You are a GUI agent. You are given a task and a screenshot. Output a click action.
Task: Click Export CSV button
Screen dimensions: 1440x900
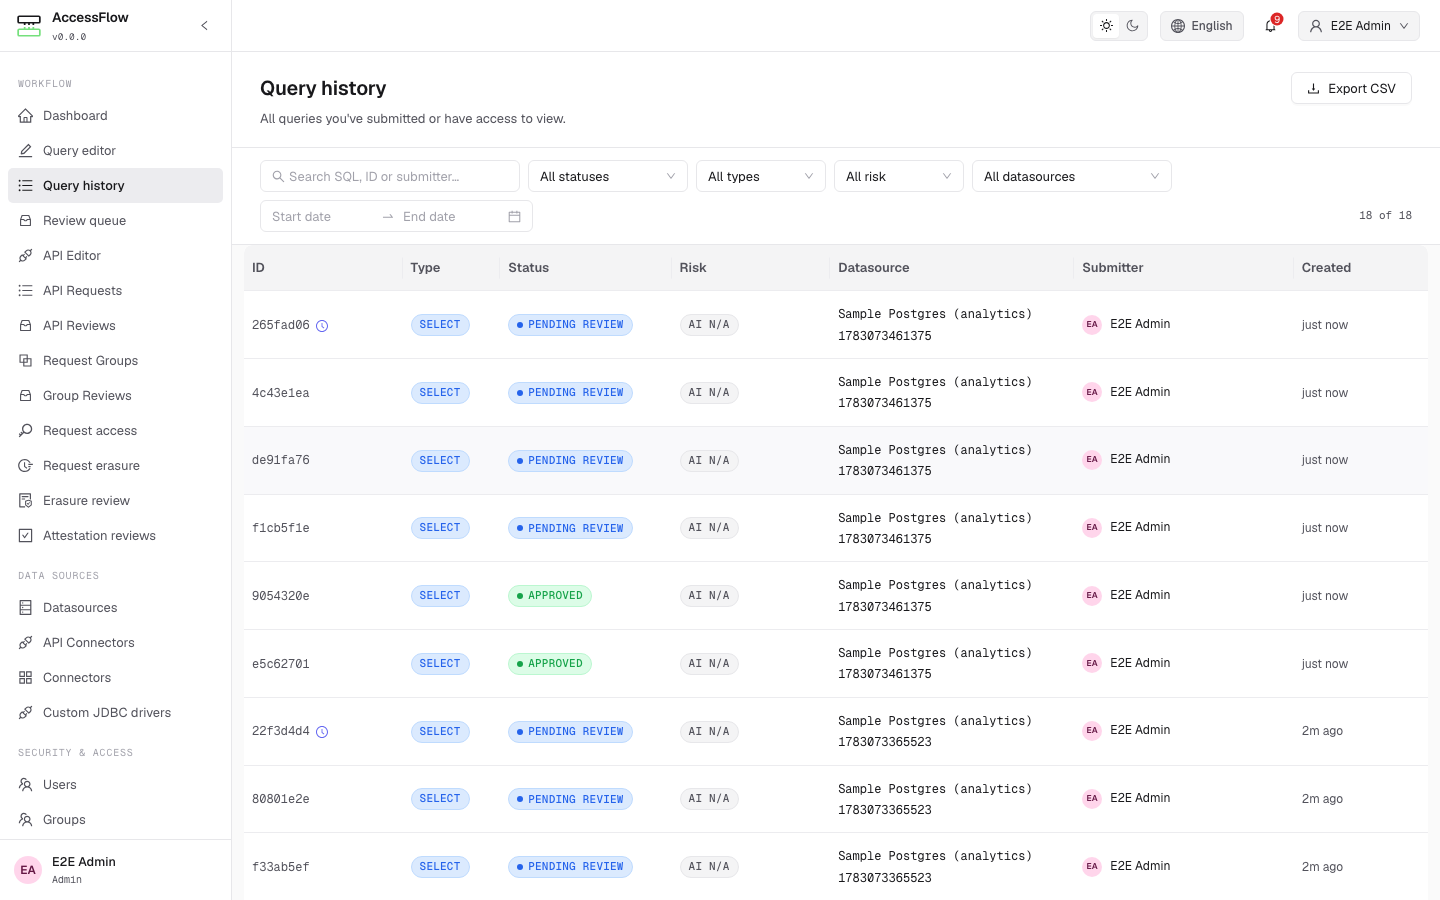coord(1351,88)
